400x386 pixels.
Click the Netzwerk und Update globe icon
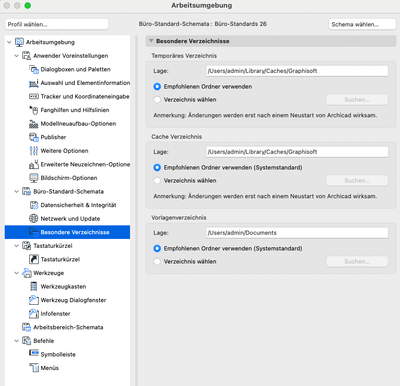point(34,218)
